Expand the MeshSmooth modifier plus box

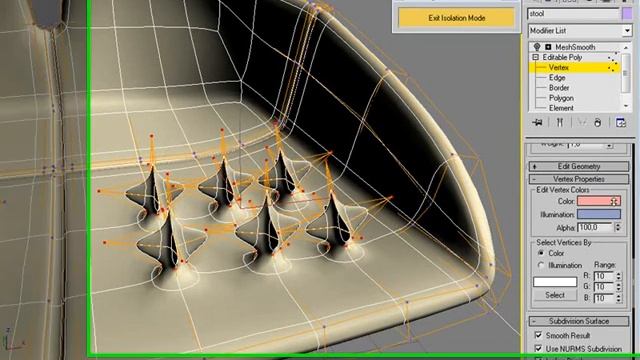[x=548, y=47]
